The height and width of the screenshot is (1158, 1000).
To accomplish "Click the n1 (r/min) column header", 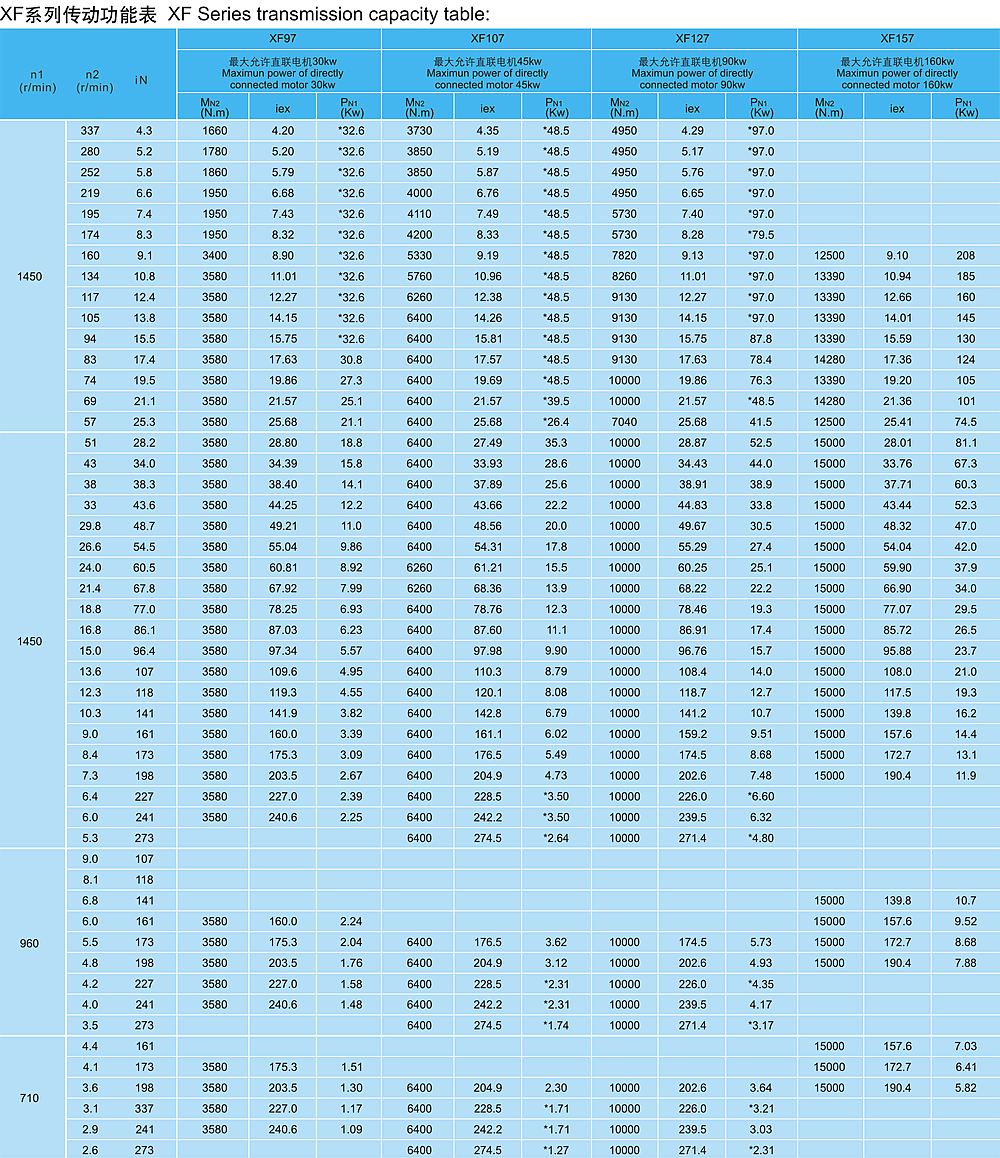I will click(37, 80).
